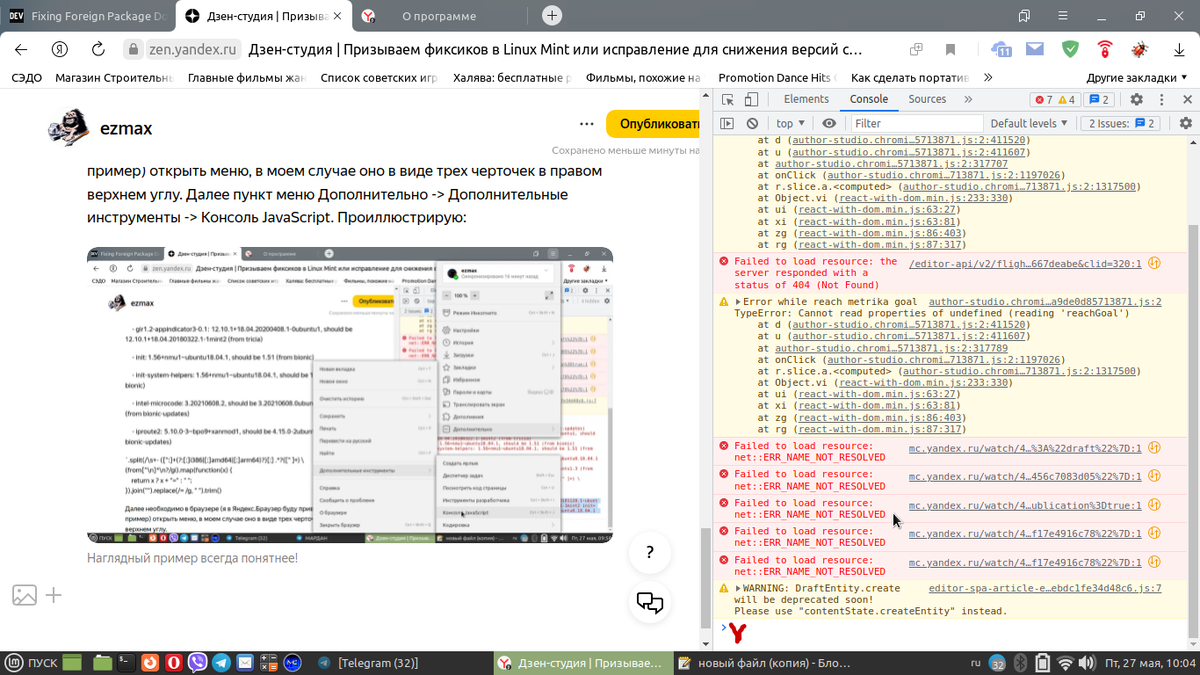The height and width of the screenshot is (675, 1200).
Task: Click the embedded screenshot image in article
Action: pos(349,395)
